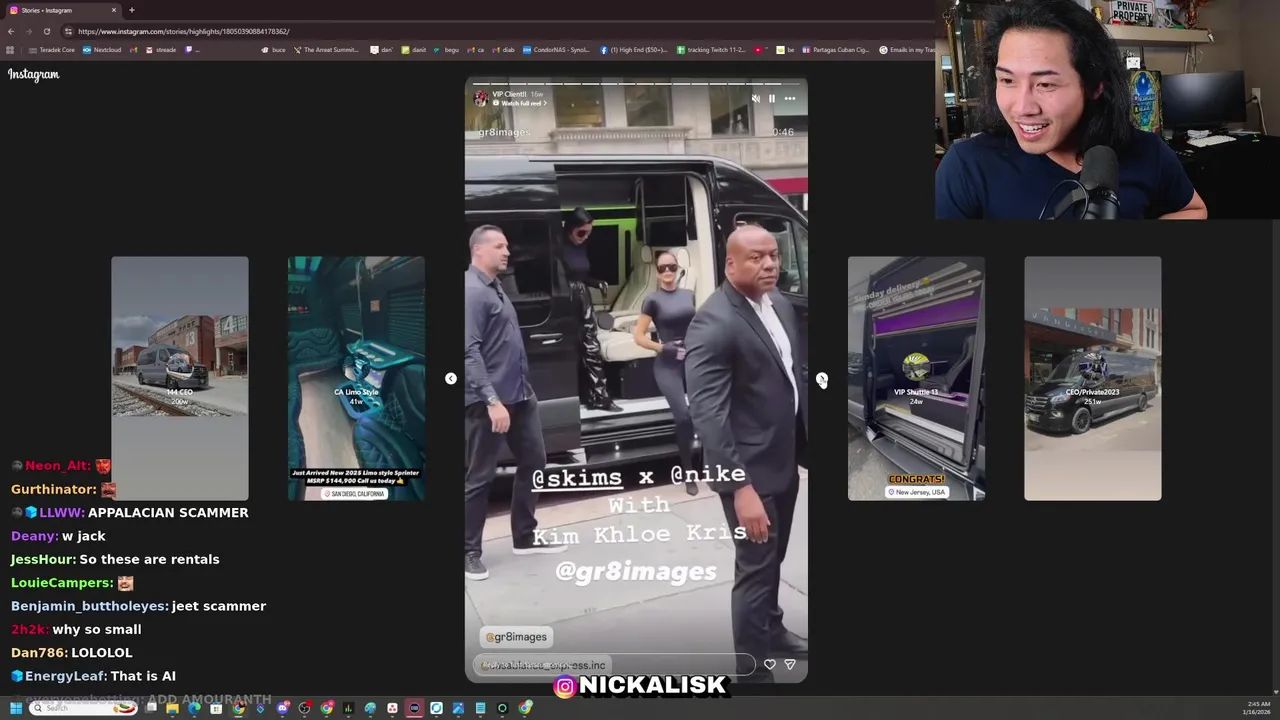The image size is (1280, 720).
Task: Open OBS Studio from the taskbar
Action: (x=305, y=708)
